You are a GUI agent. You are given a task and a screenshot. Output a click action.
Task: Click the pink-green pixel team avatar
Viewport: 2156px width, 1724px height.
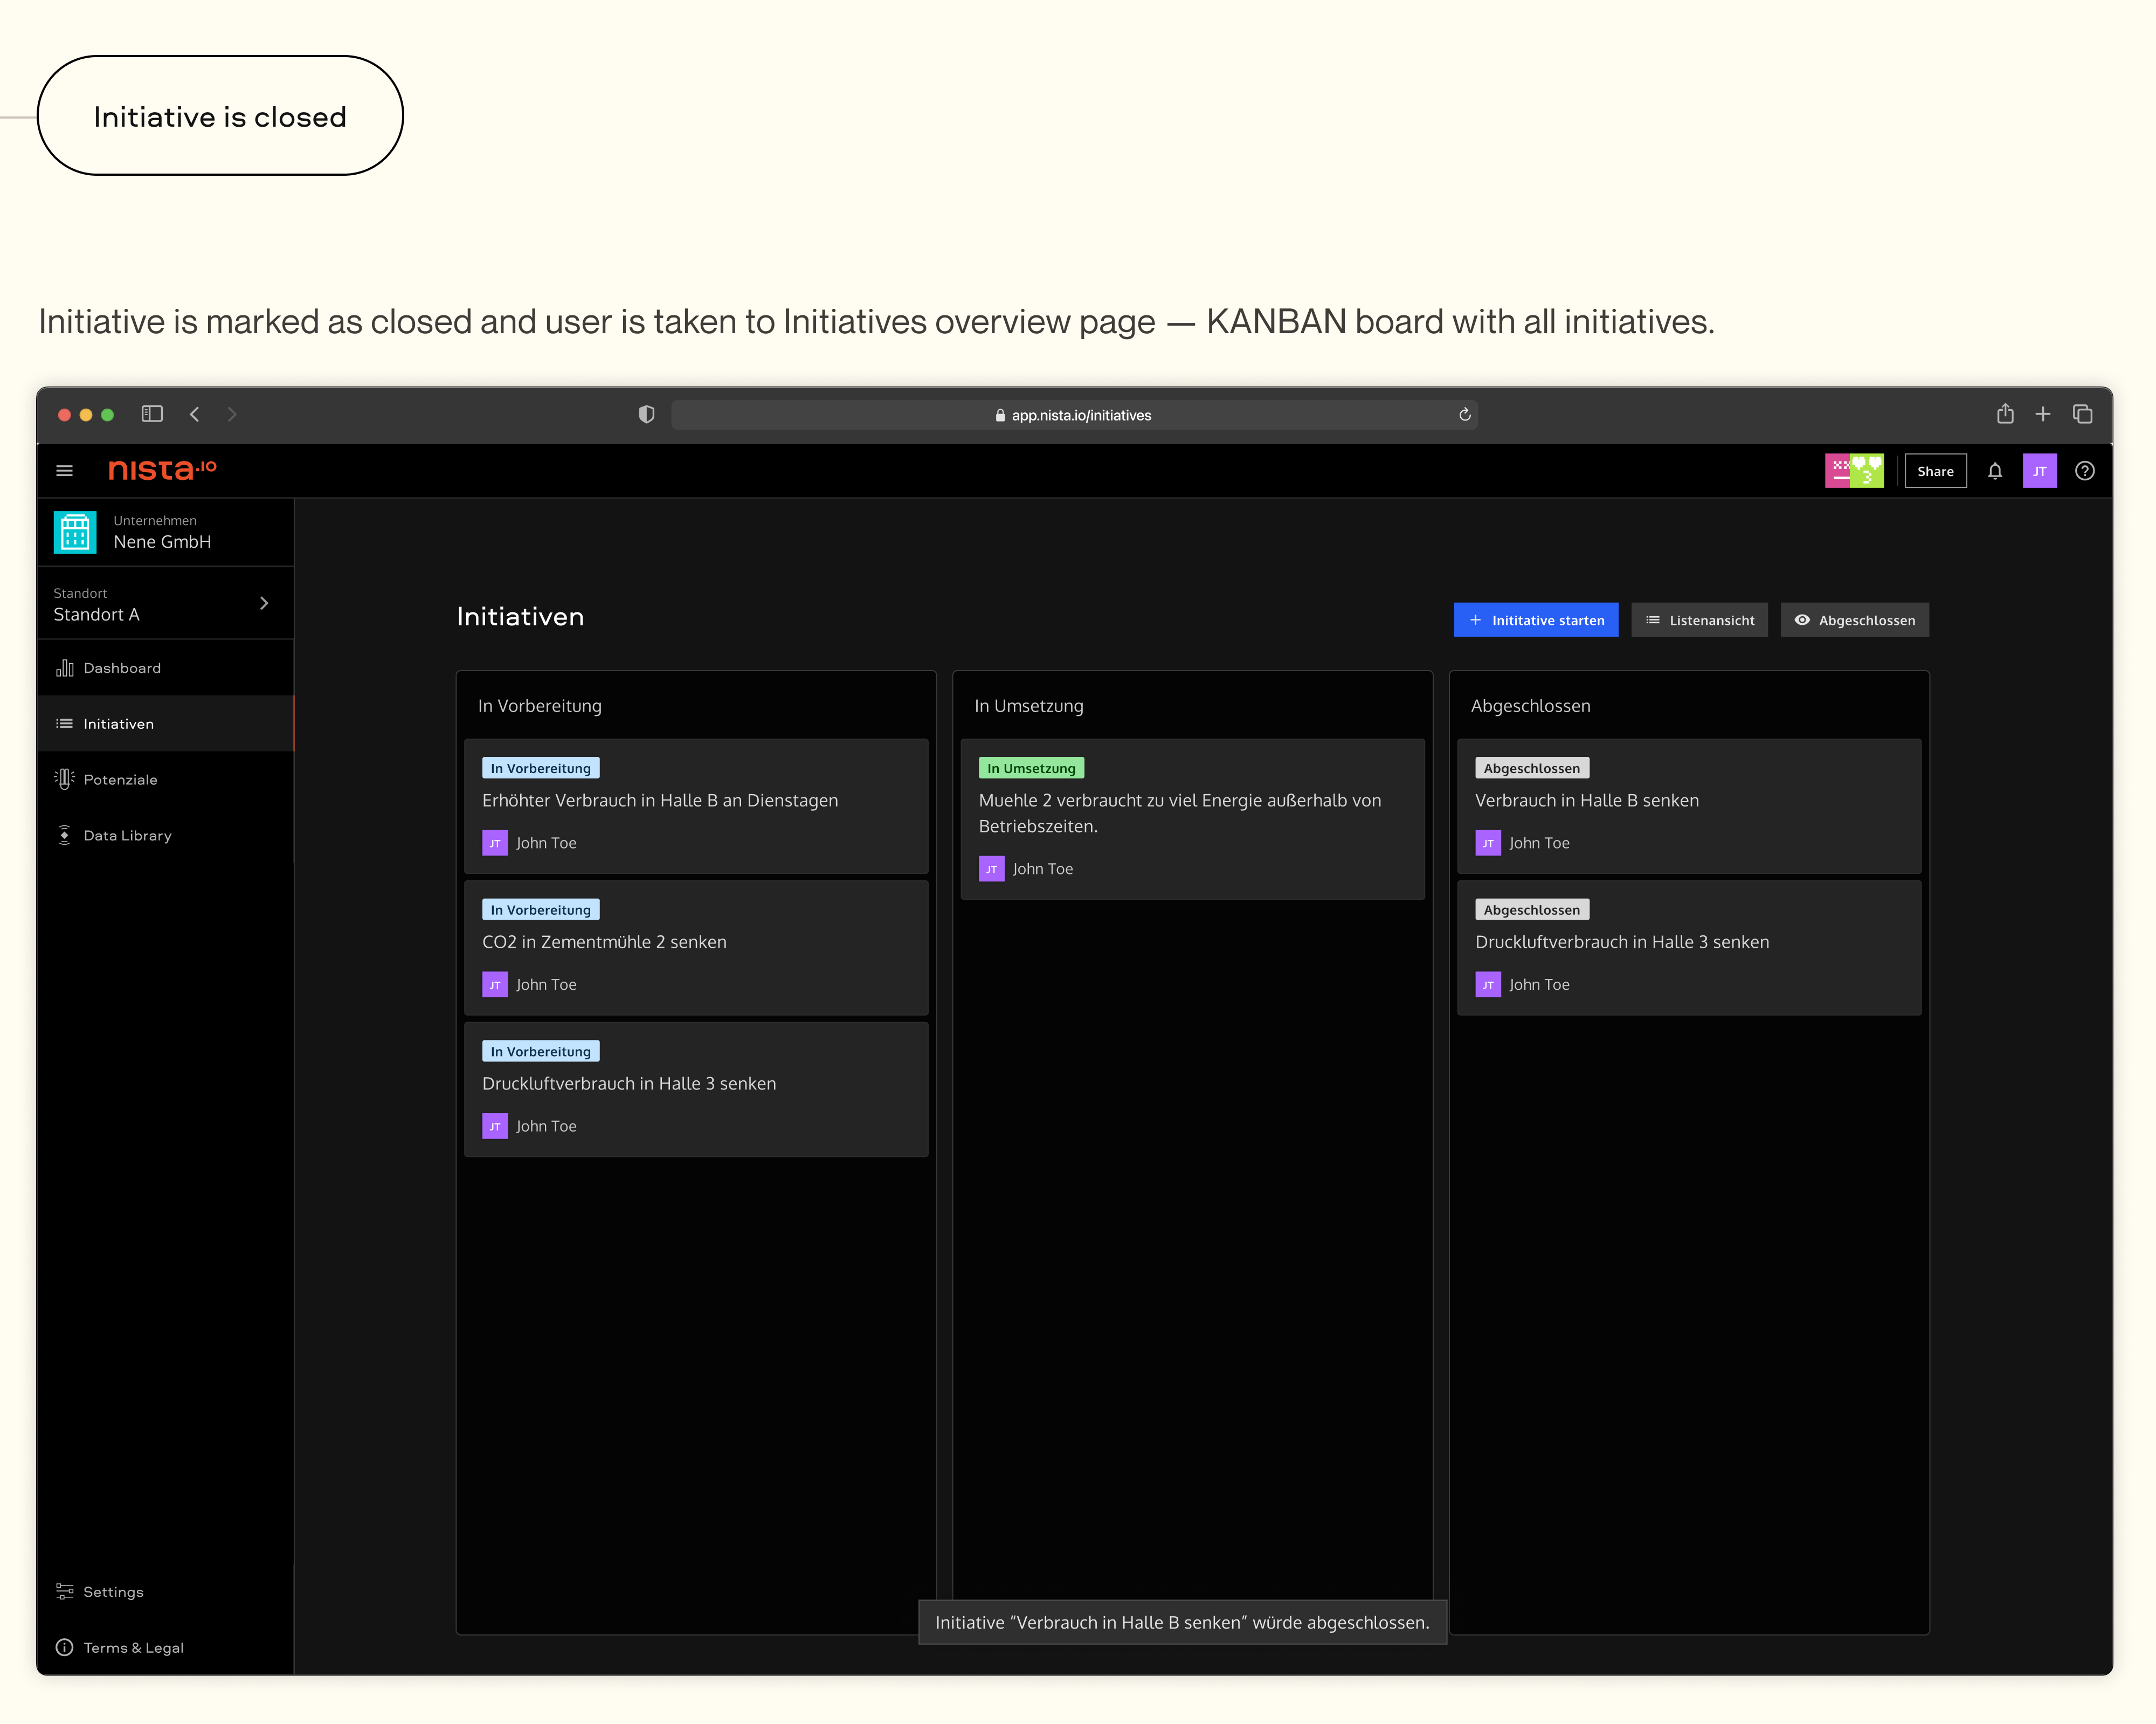click(1854, 471)
